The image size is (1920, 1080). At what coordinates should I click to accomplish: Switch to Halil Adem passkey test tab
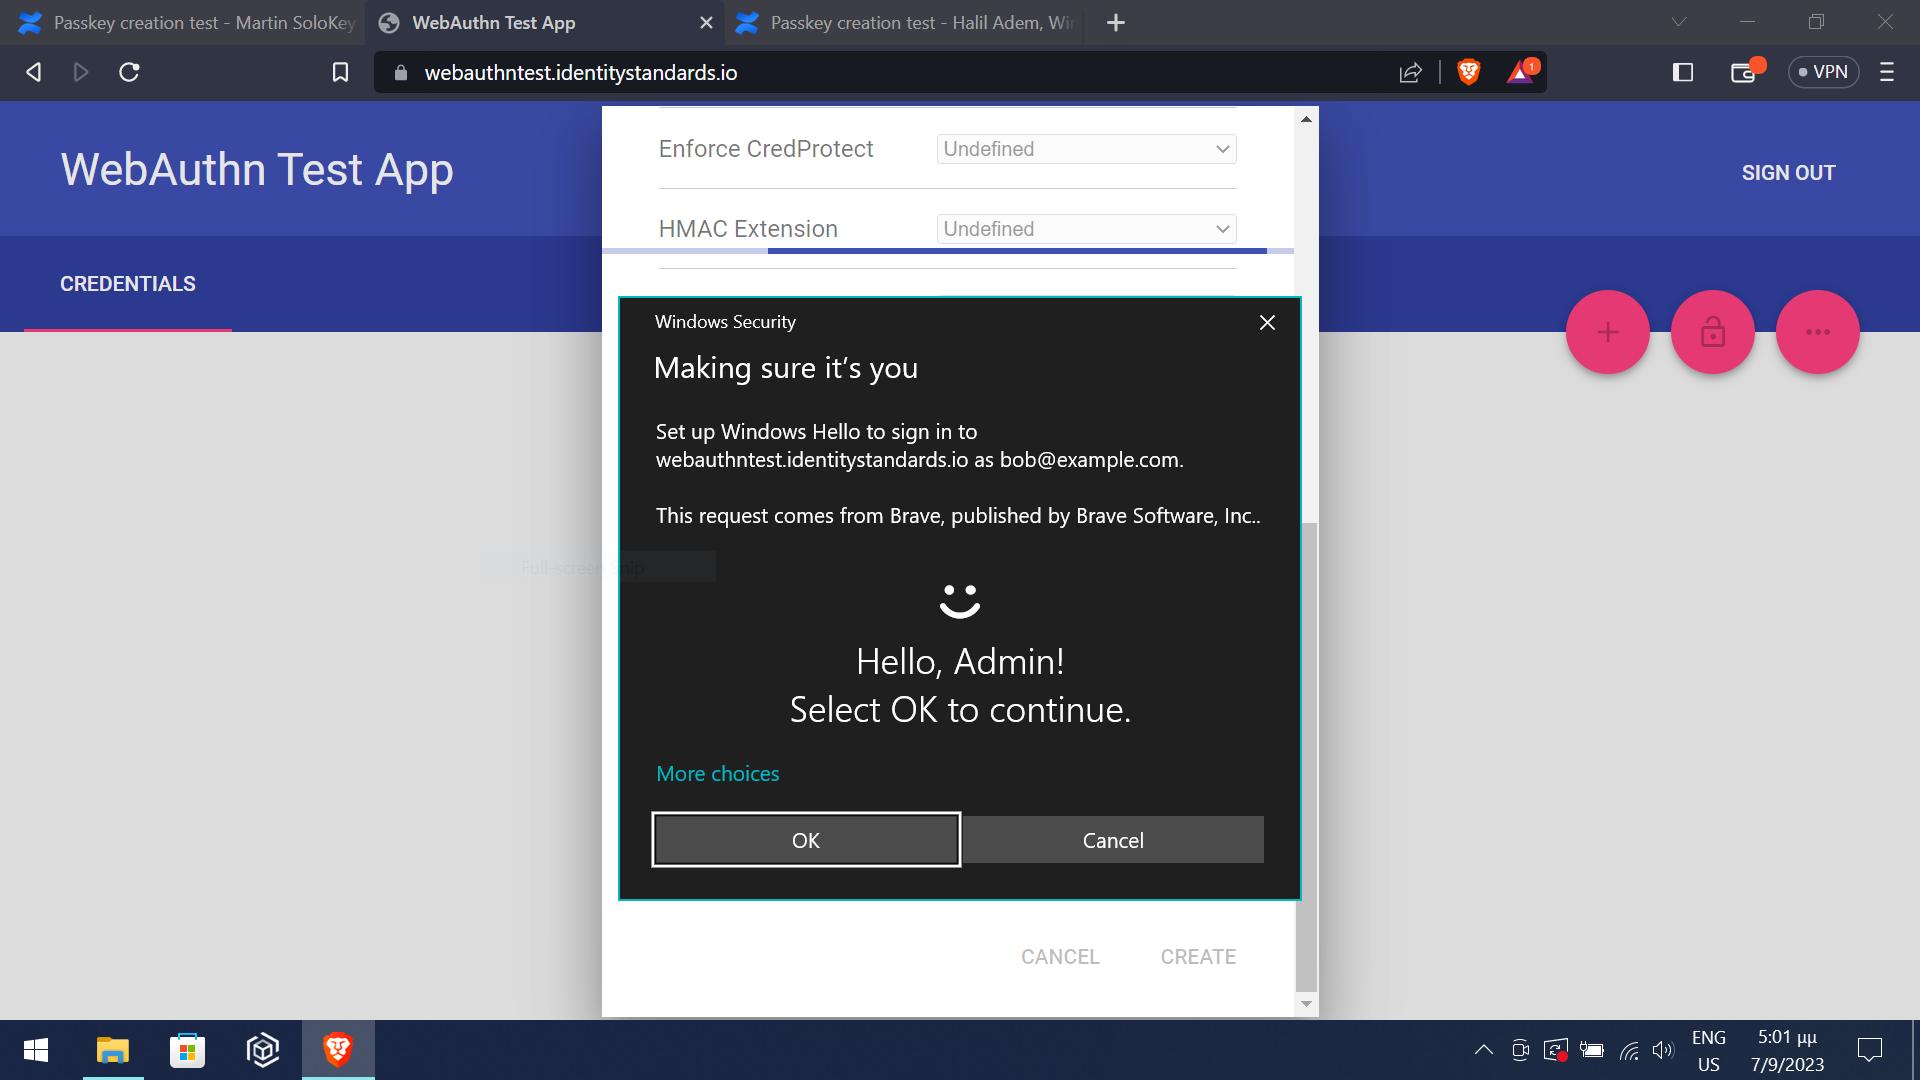point(905,22)
